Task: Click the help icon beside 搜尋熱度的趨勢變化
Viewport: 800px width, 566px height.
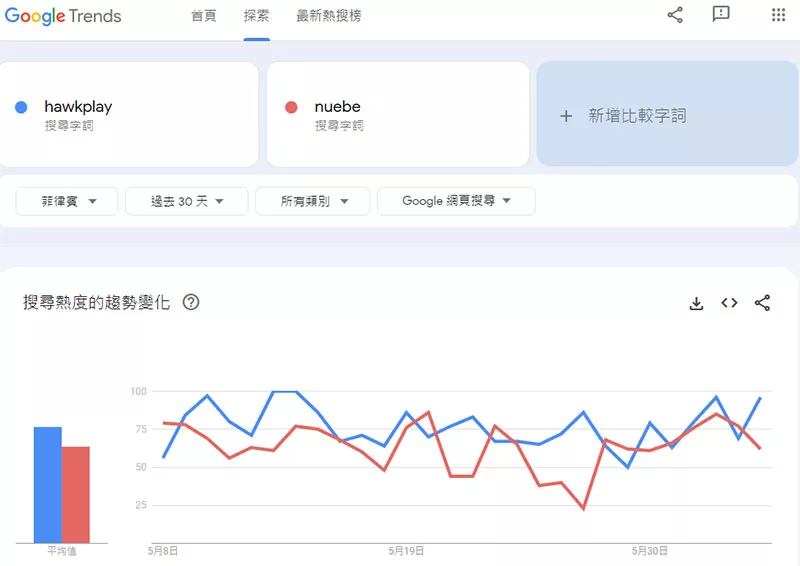Action: 191,303
